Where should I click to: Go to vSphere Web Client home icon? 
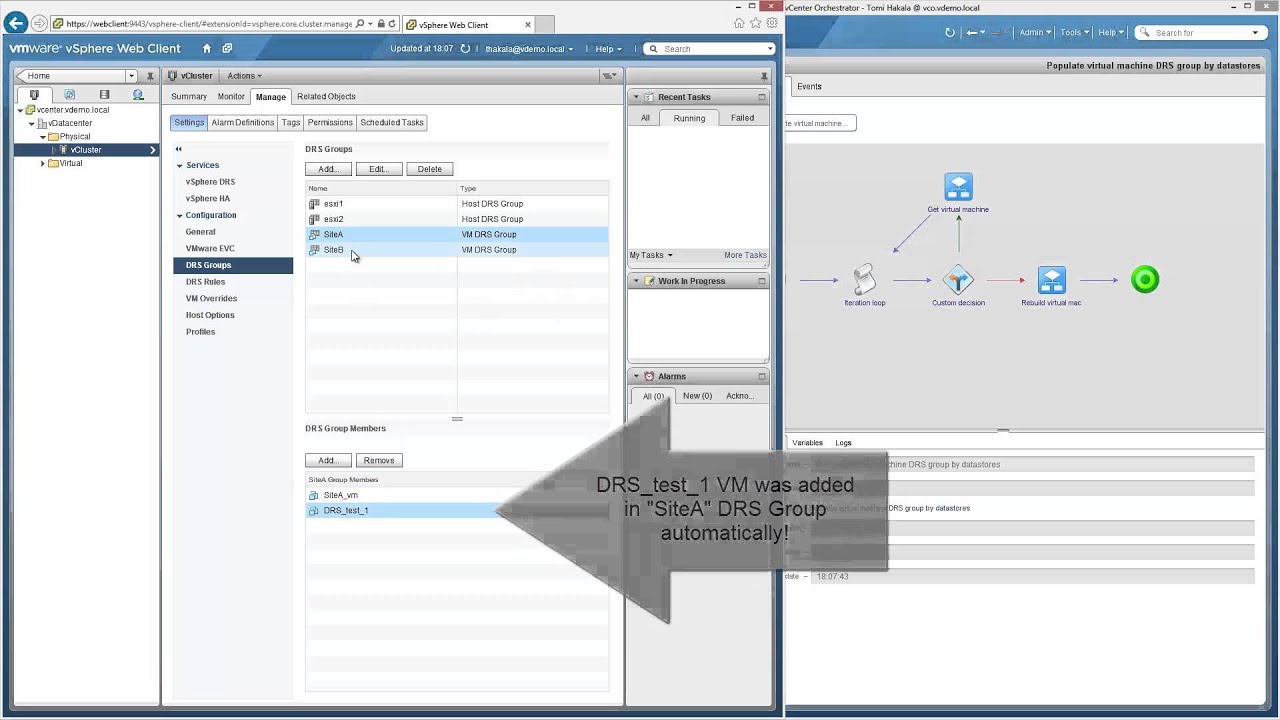coord(207,48)
